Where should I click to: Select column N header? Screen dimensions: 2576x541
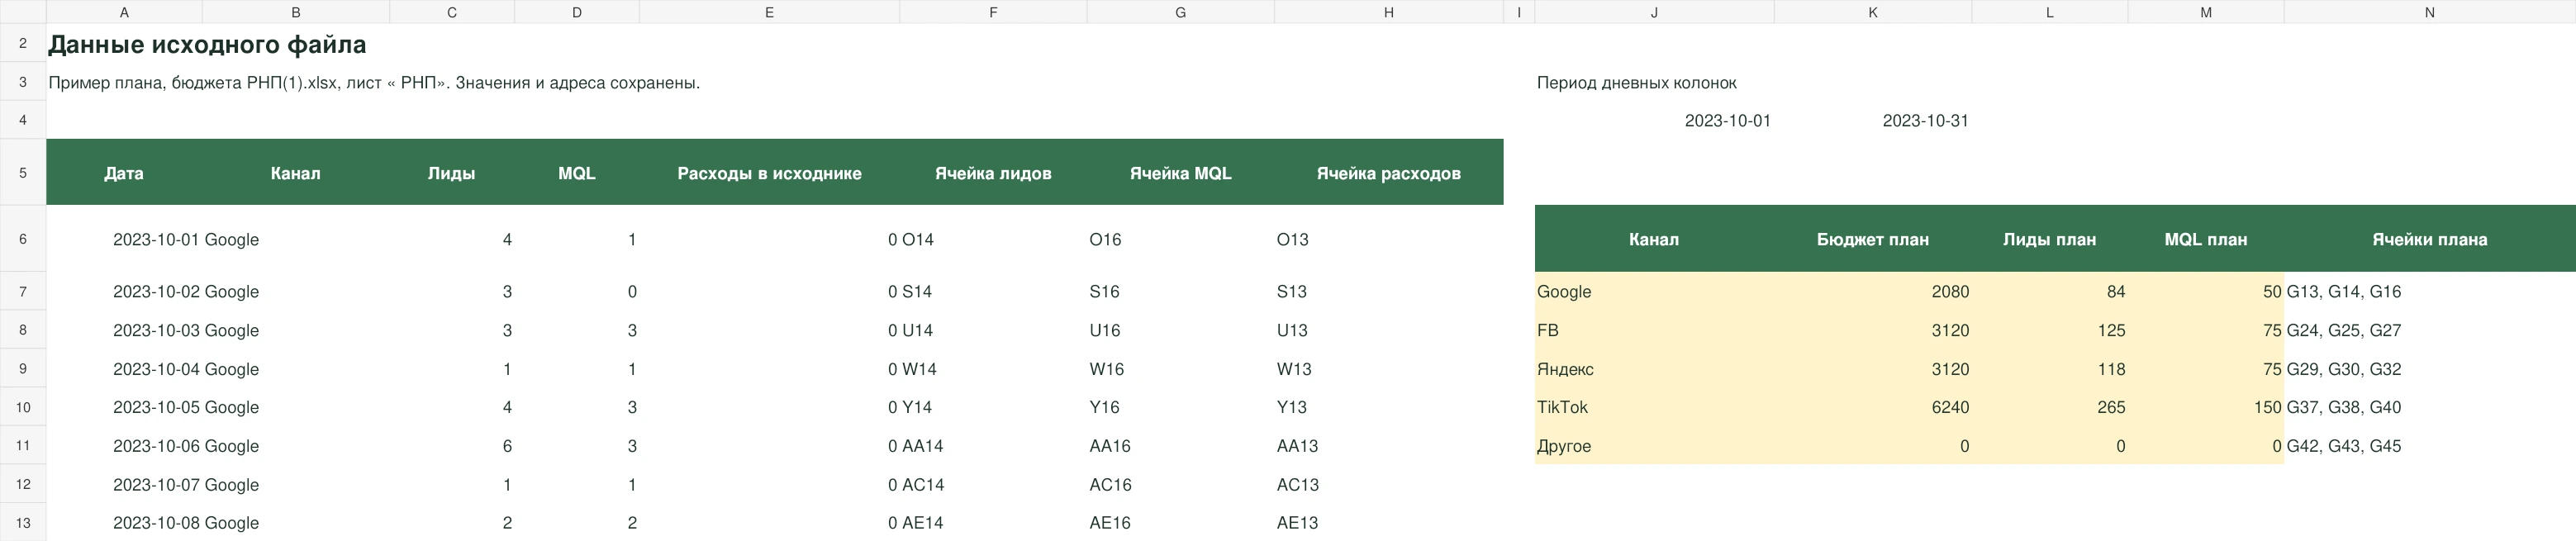coord(2429,12)
